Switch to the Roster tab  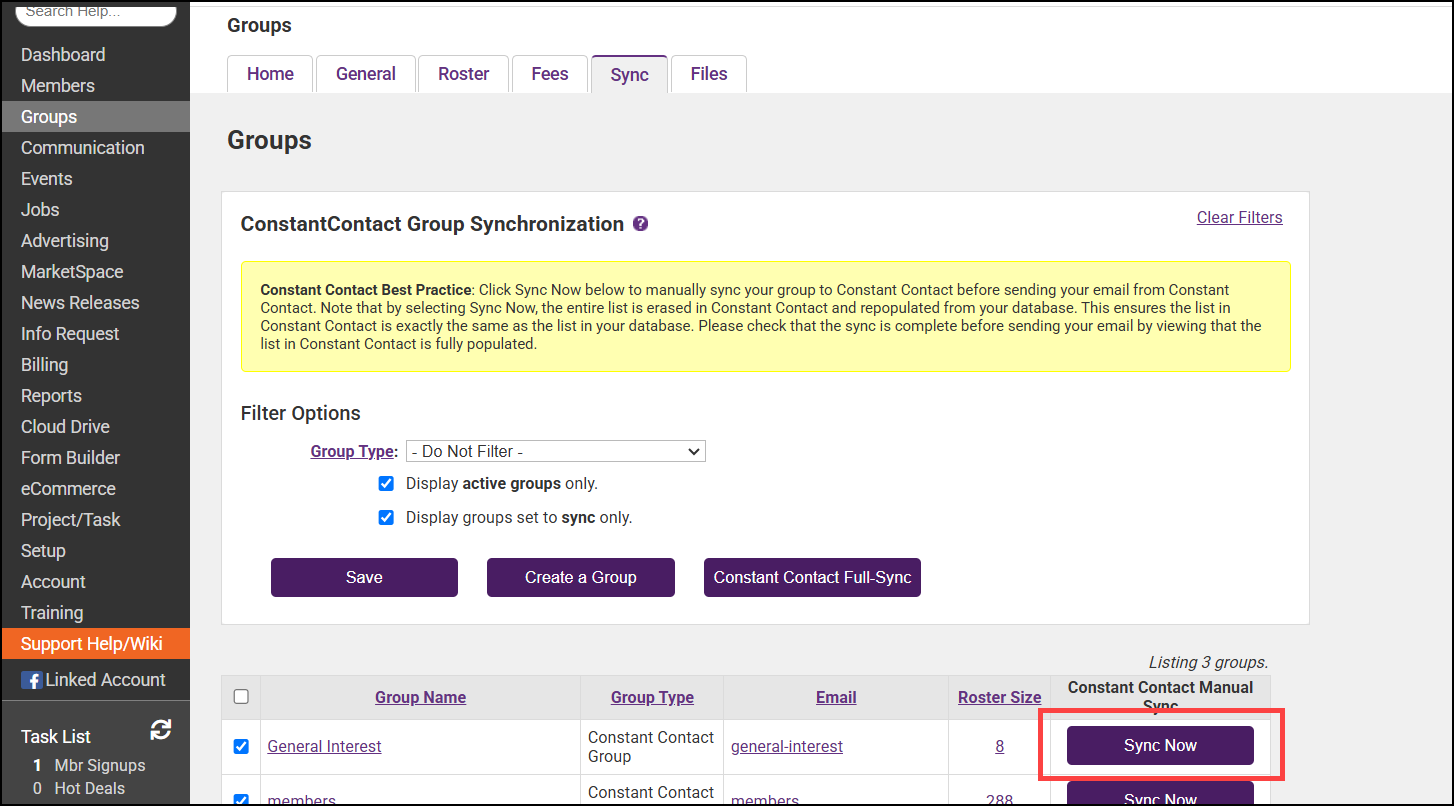point(464,74)
